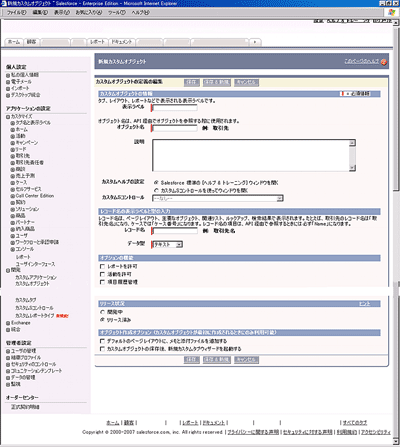Click the Windows logo in browser corner

click(x=392, y=13)
